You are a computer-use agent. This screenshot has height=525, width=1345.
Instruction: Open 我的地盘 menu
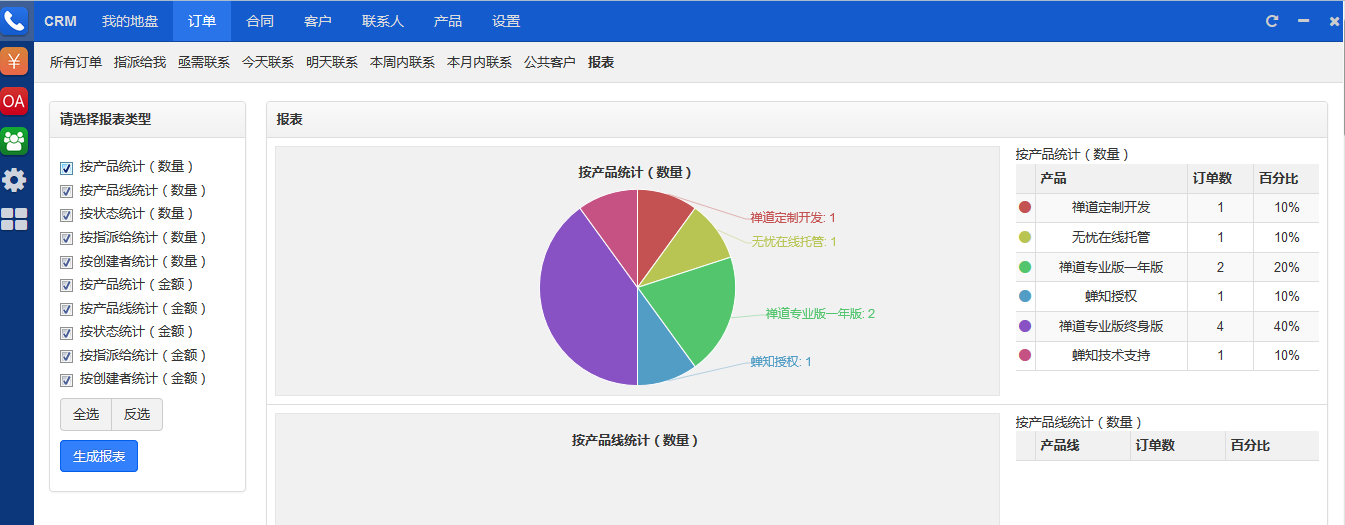[x=130, y=21]
